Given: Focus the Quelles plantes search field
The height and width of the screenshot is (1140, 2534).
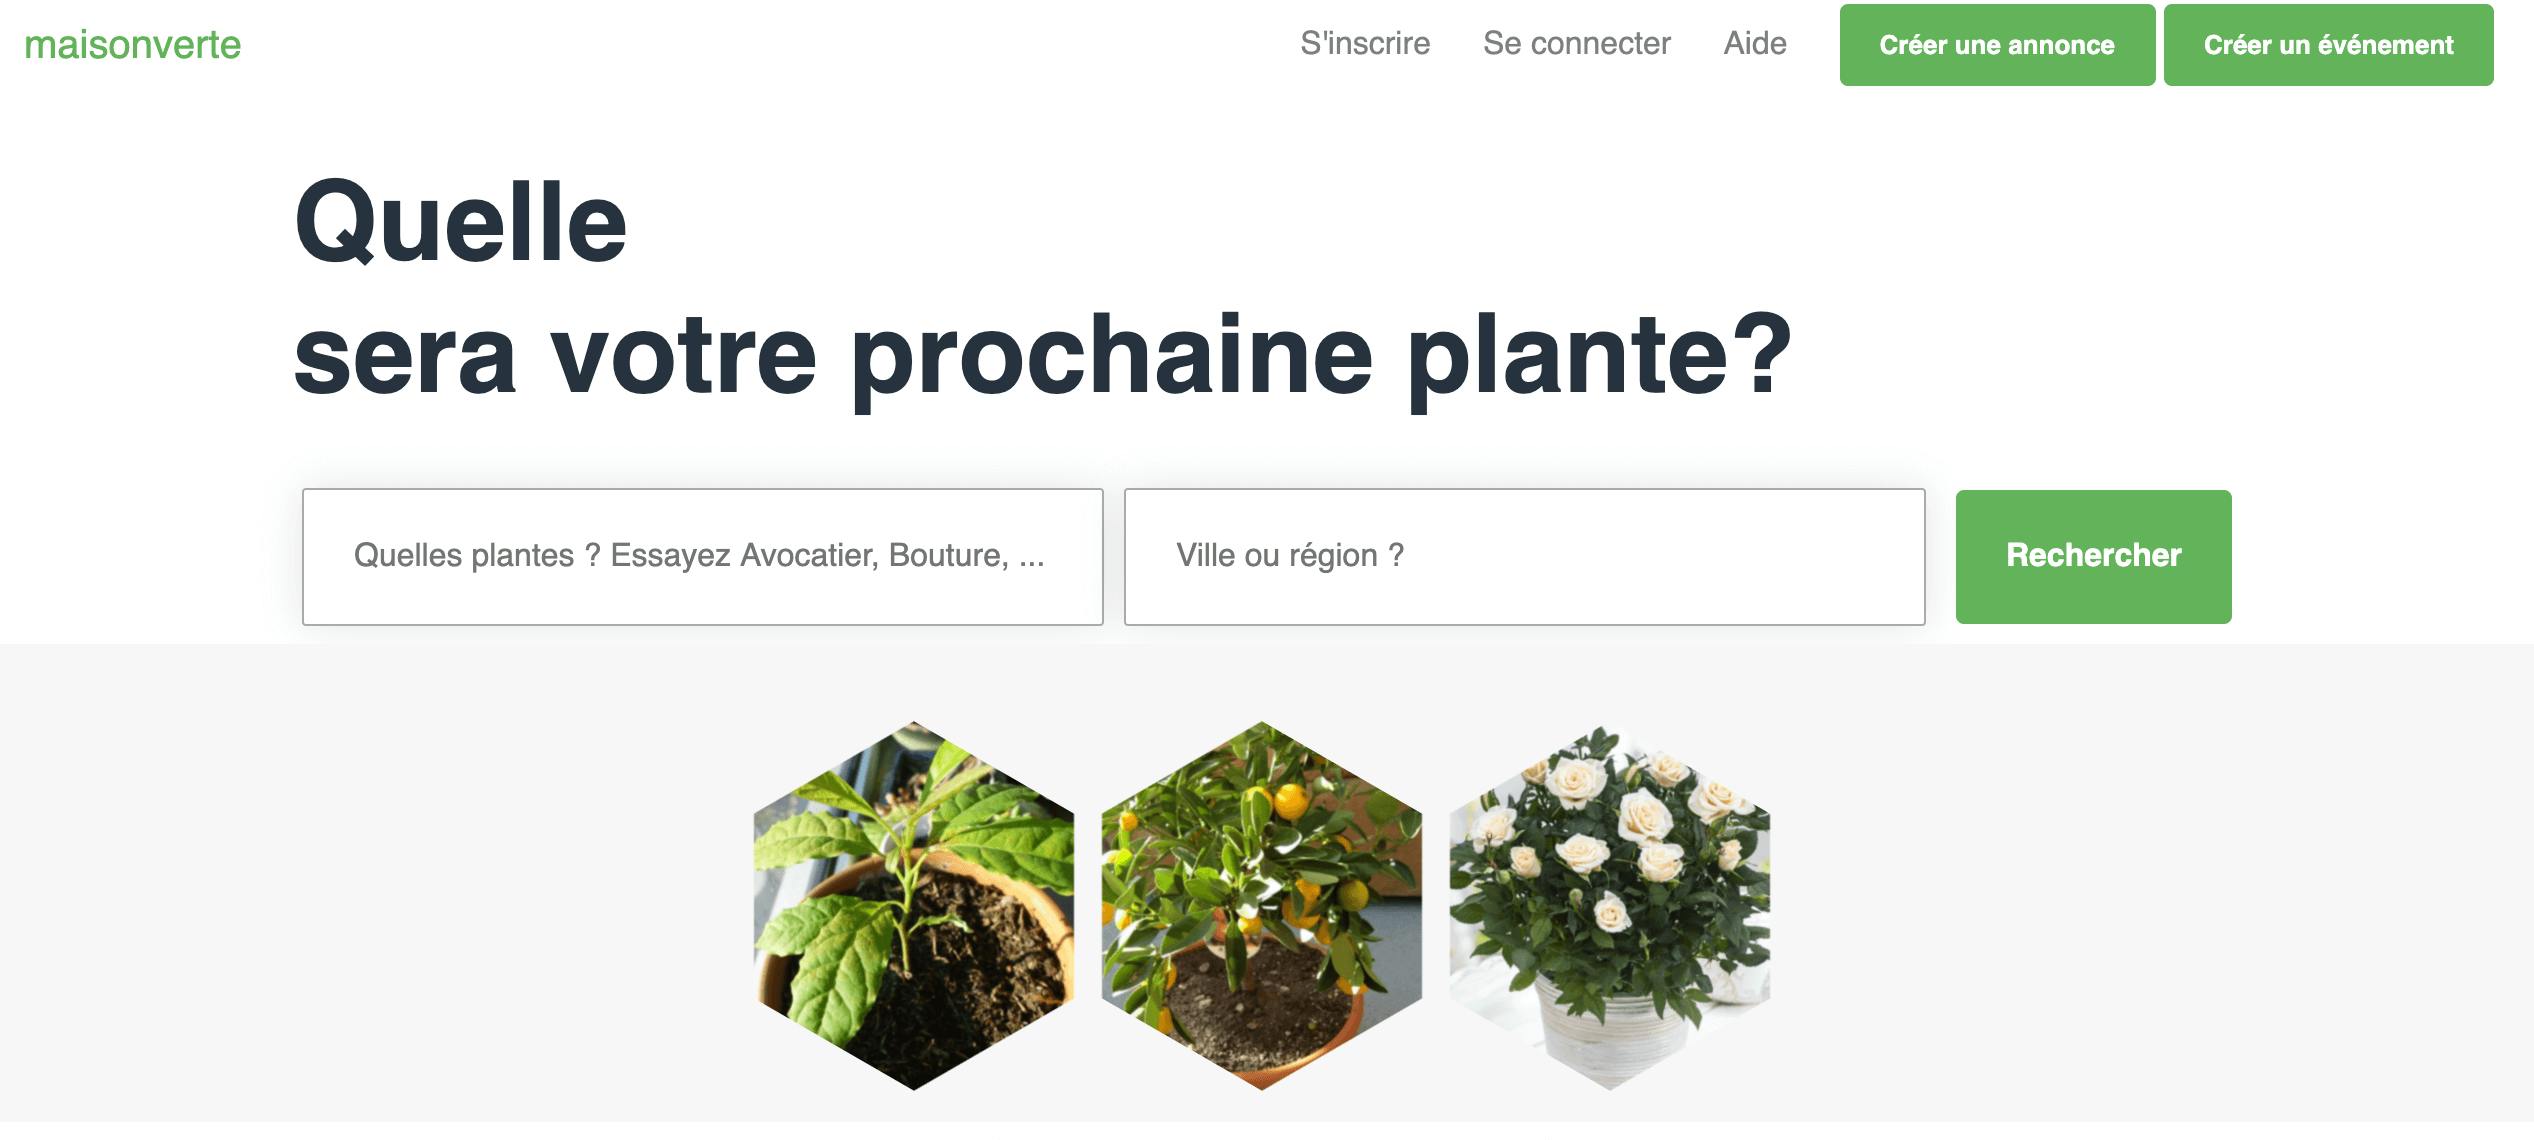Looking at the screenshot, I should coord(703,556).
